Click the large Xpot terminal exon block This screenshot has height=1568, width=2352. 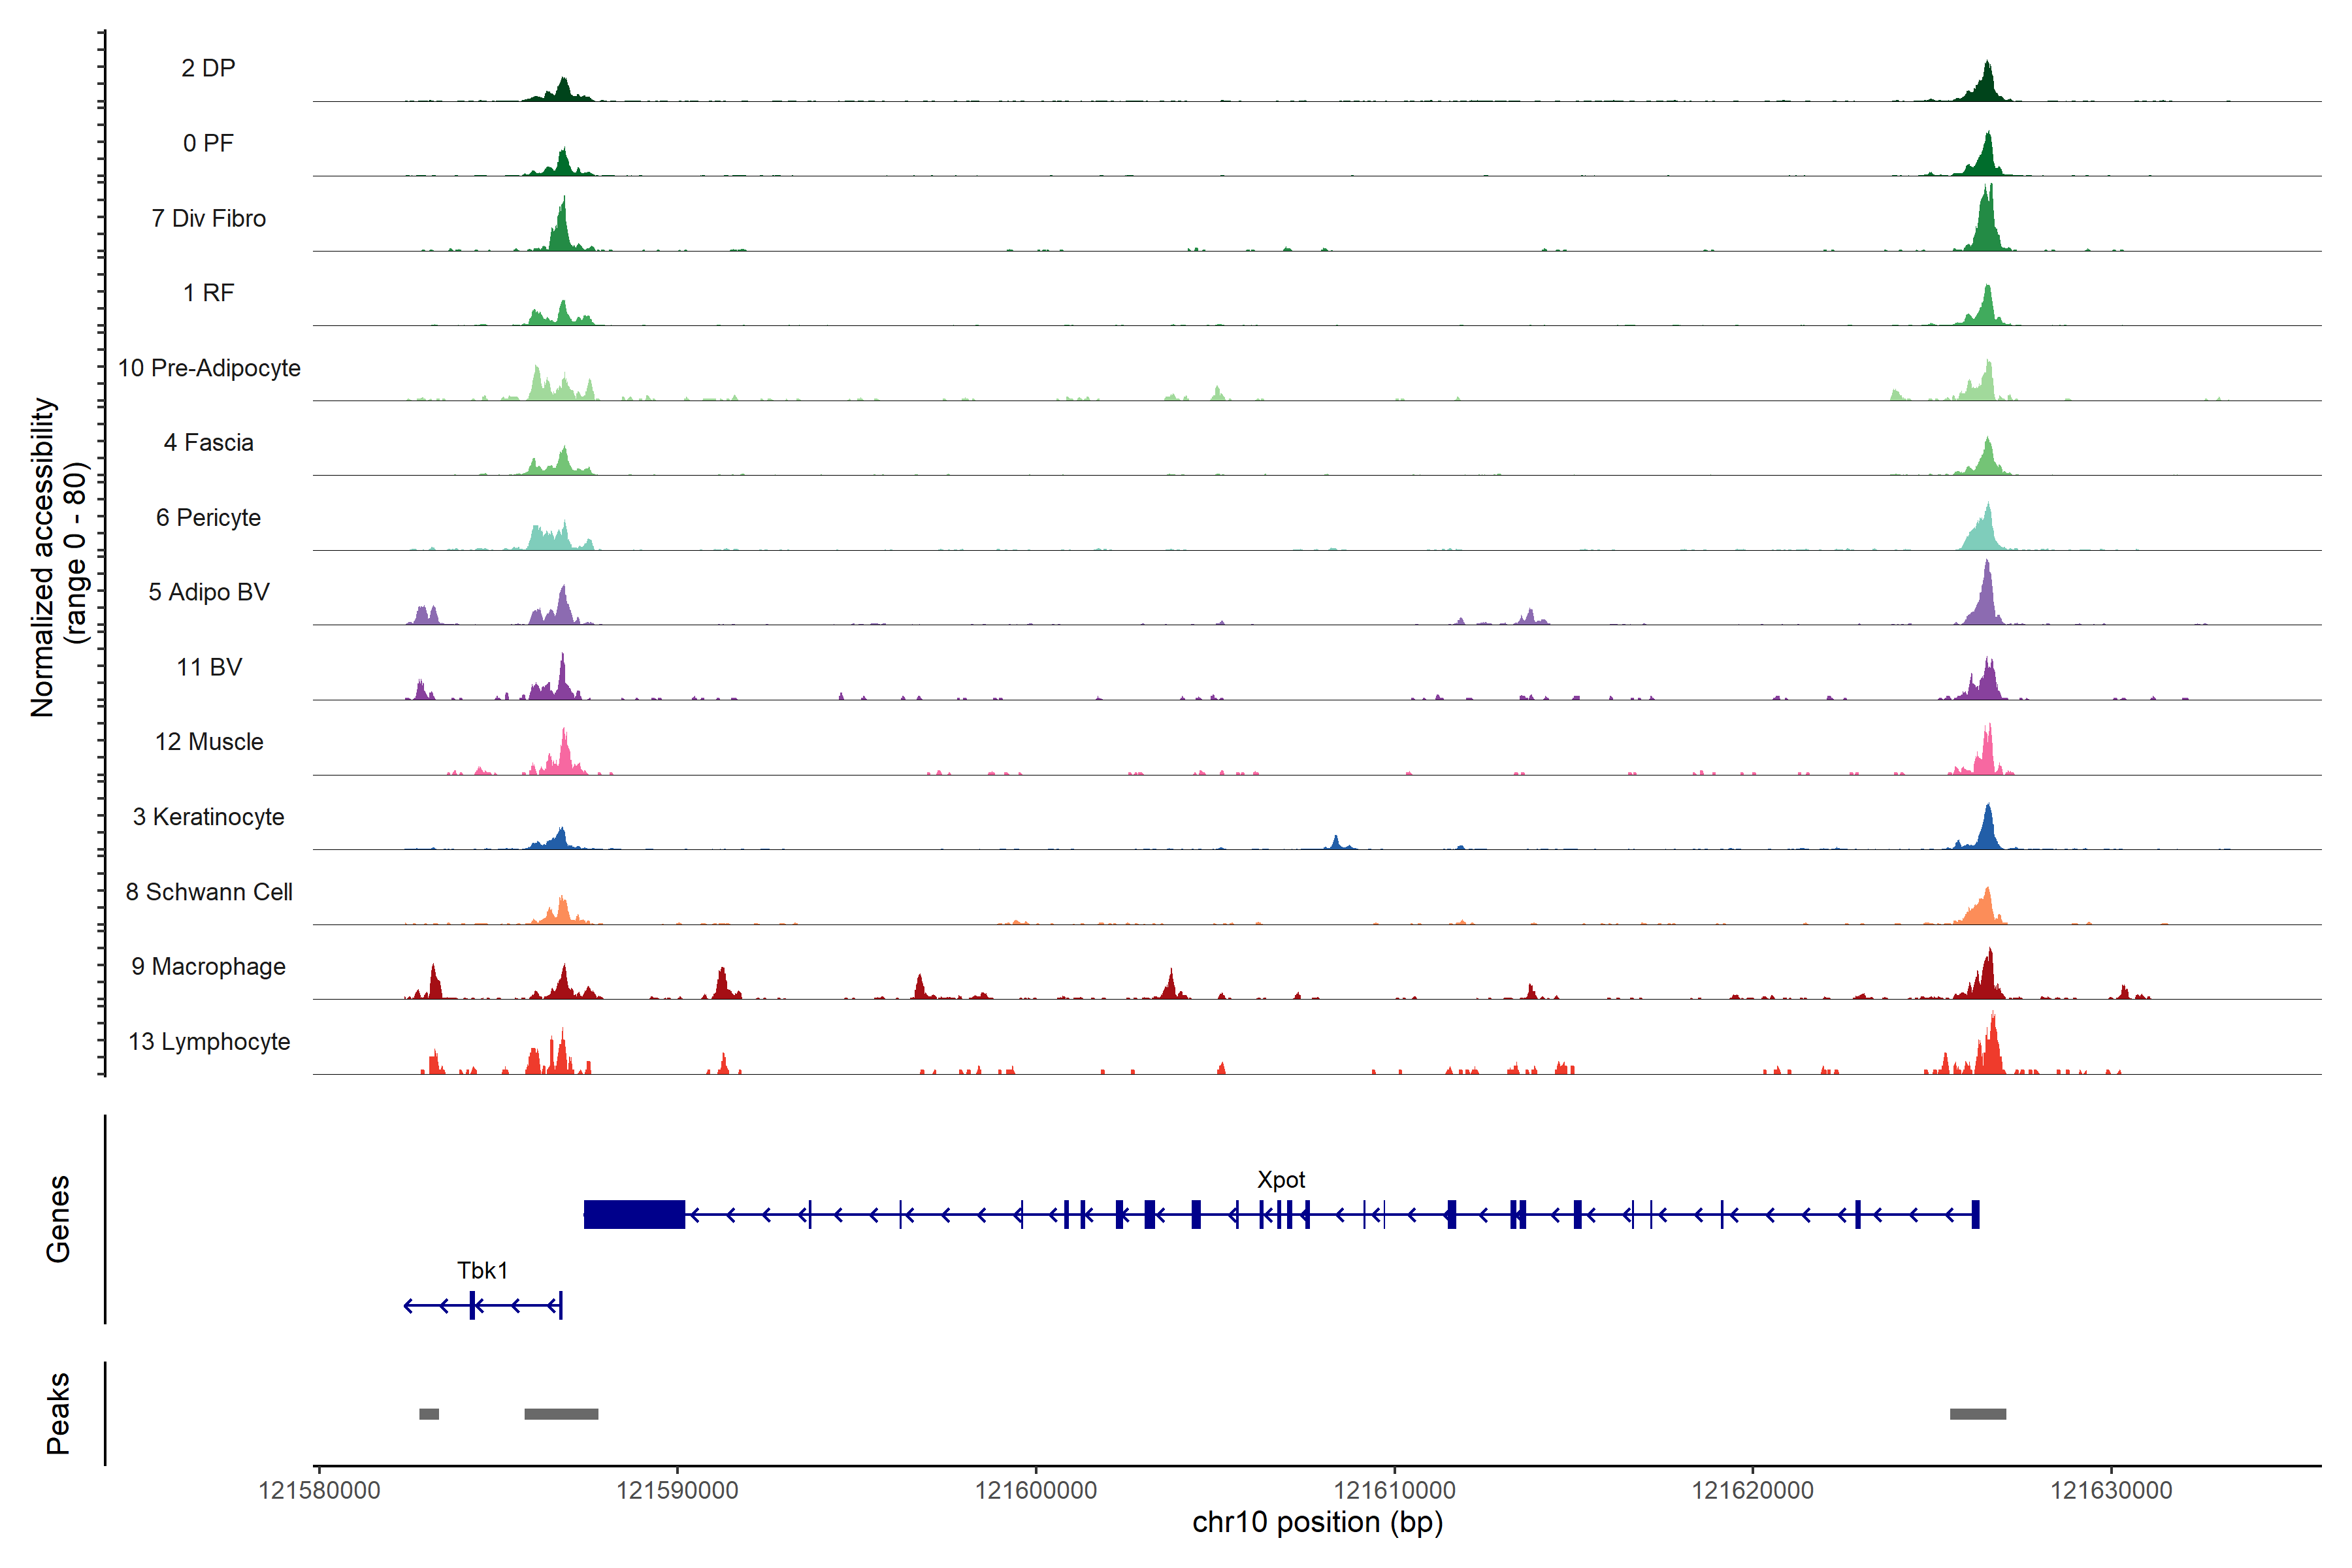[634, 1214]
